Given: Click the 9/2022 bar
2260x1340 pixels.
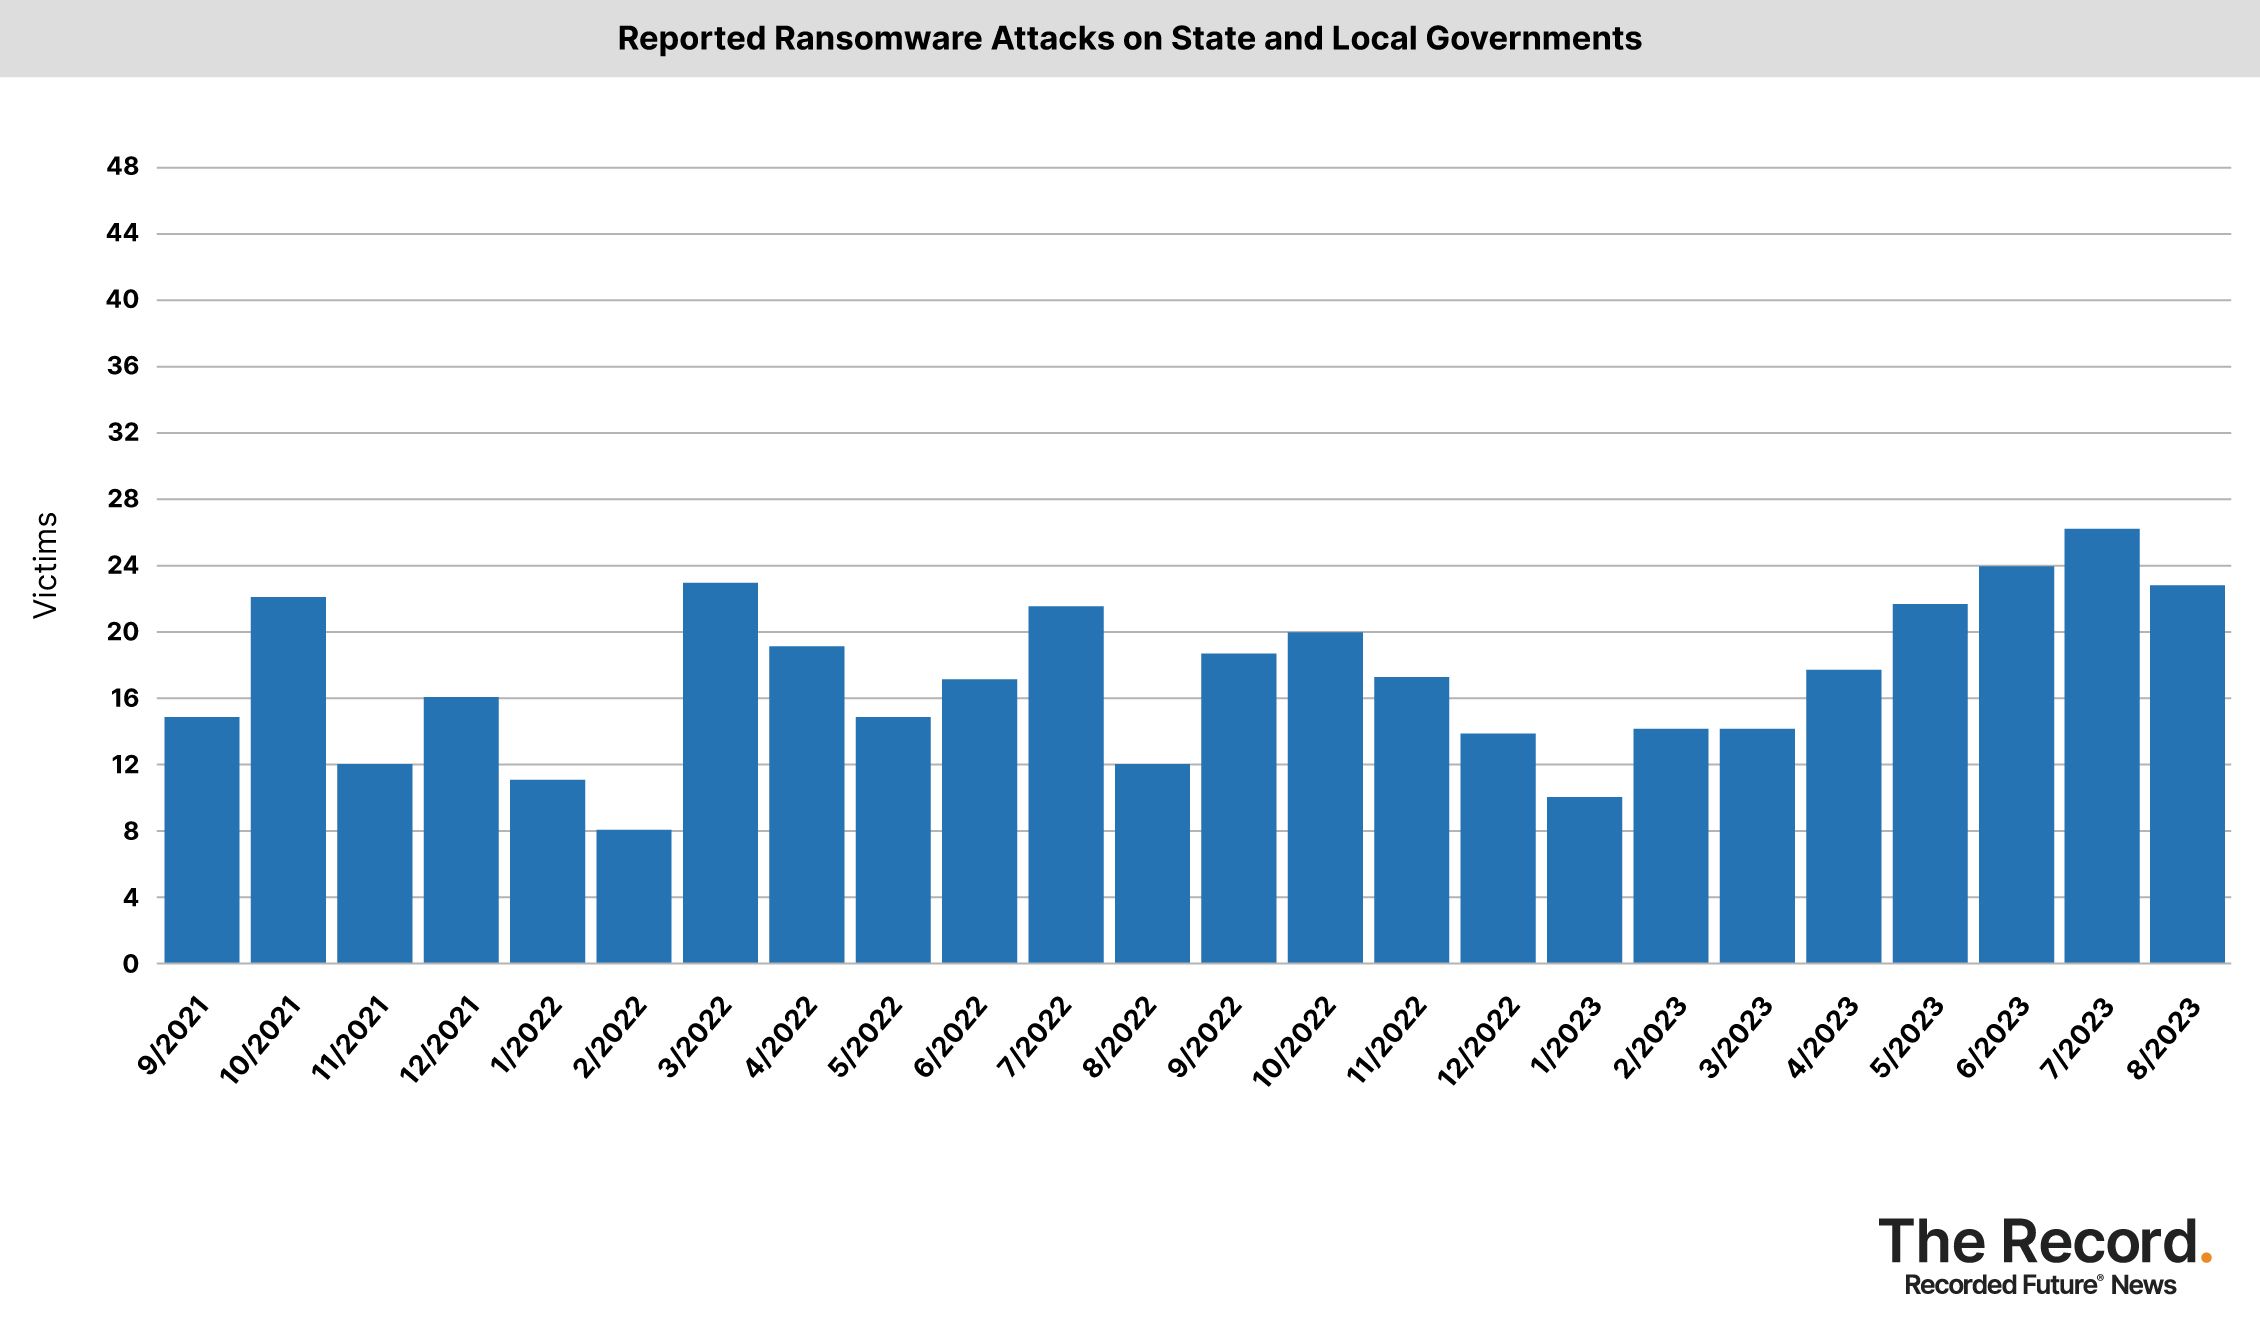Looking at the screenshot, I should [1239, 808].
